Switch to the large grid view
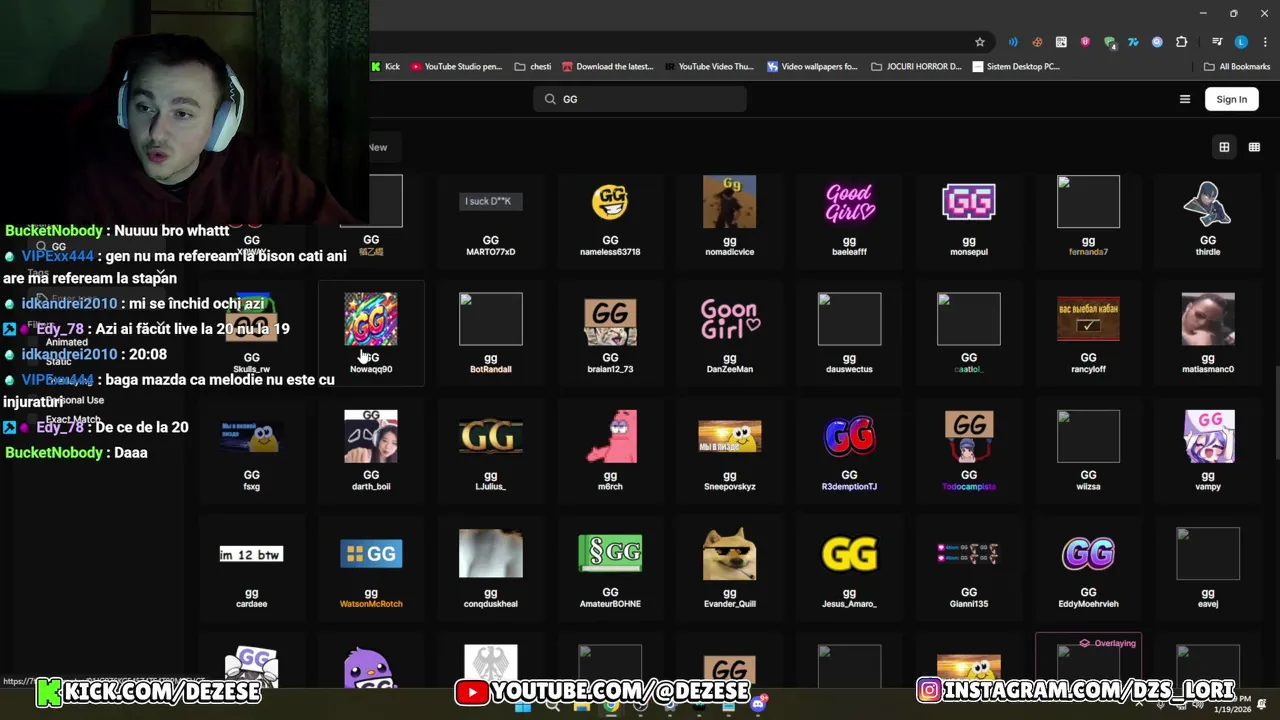The height and width of the screenshot is (720, 1280). [1224, 147]
